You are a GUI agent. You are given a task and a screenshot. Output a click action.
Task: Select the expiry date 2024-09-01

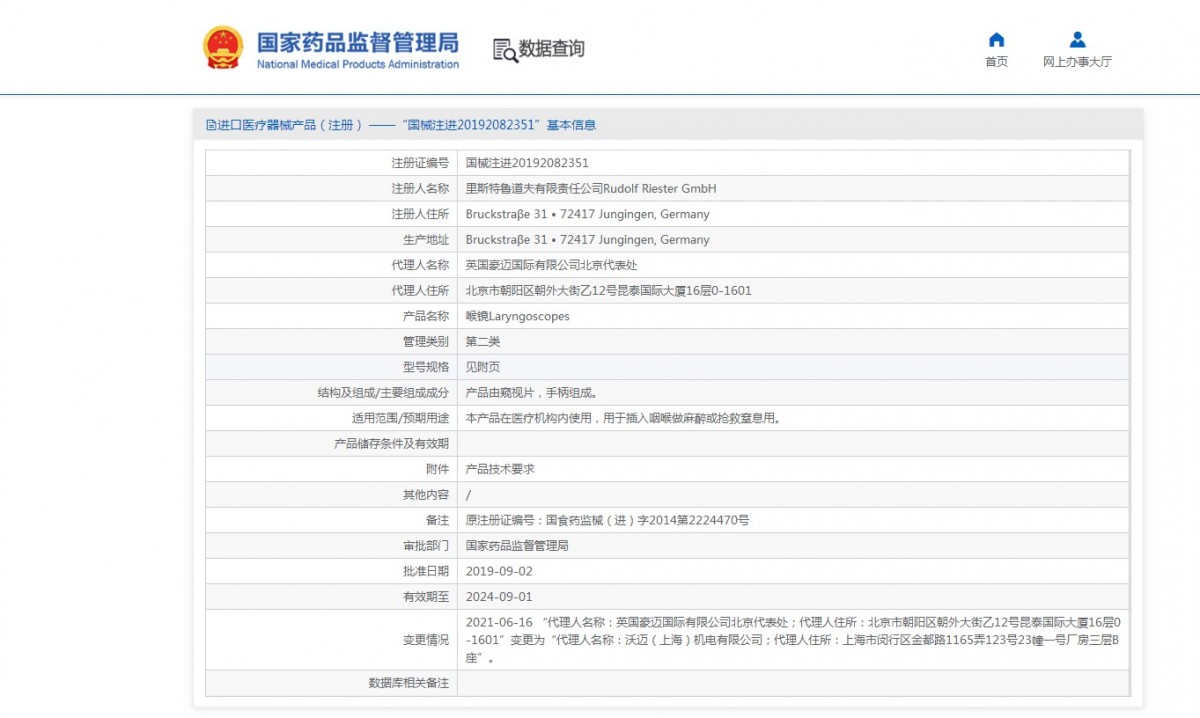[x=793, y=597]
